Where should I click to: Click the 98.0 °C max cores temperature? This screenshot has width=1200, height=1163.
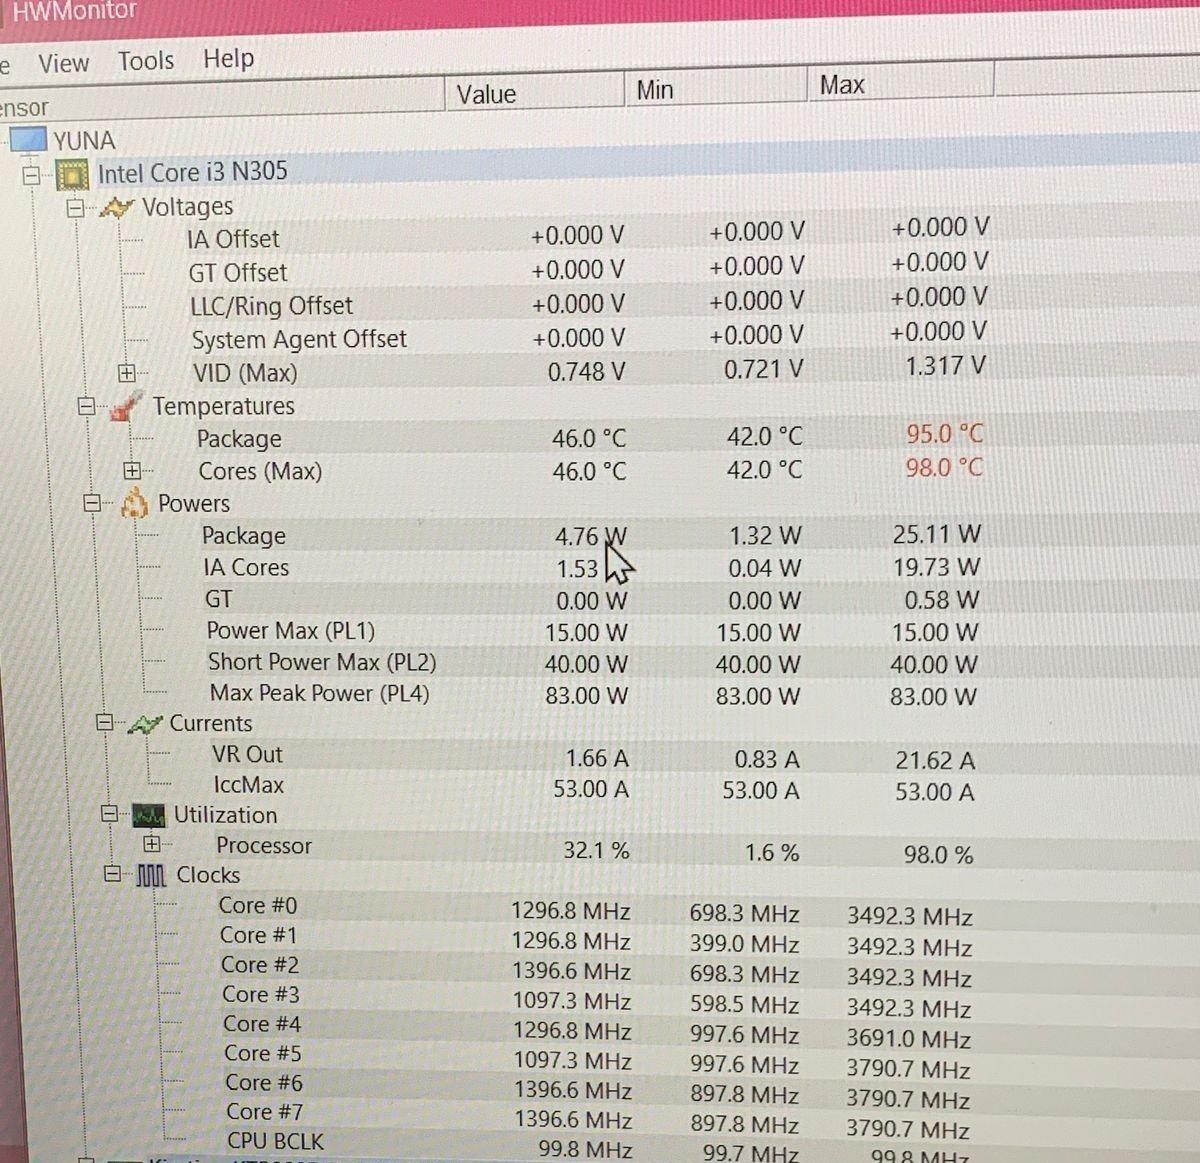pyautogui.click(x=944, y=468)
